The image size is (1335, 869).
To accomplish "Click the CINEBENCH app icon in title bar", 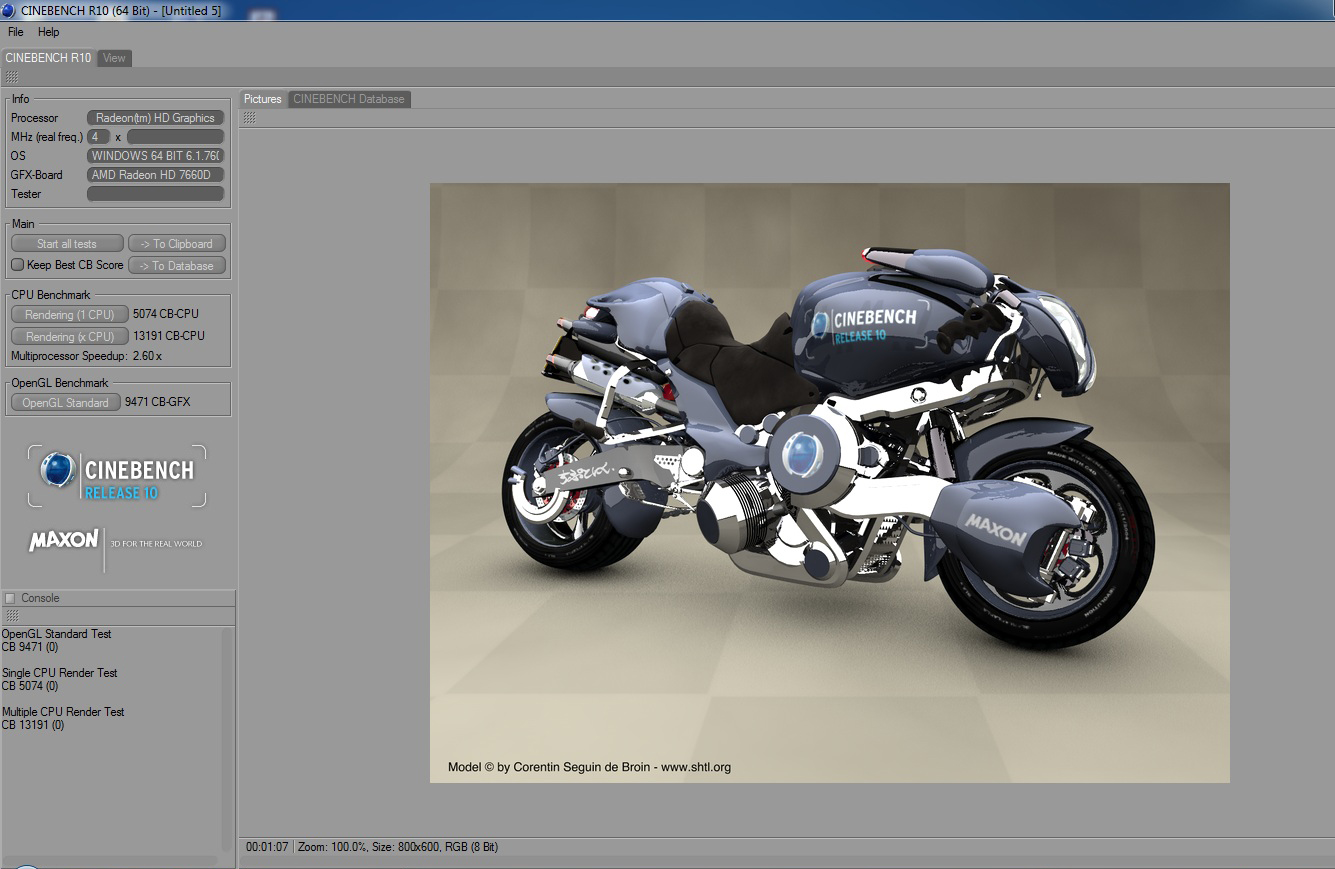I will click(x=9, y=10).
